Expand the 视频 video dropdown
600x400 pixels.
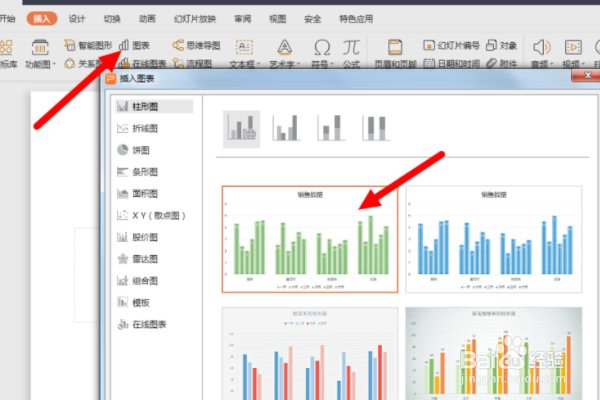click(x=583, y=64)
